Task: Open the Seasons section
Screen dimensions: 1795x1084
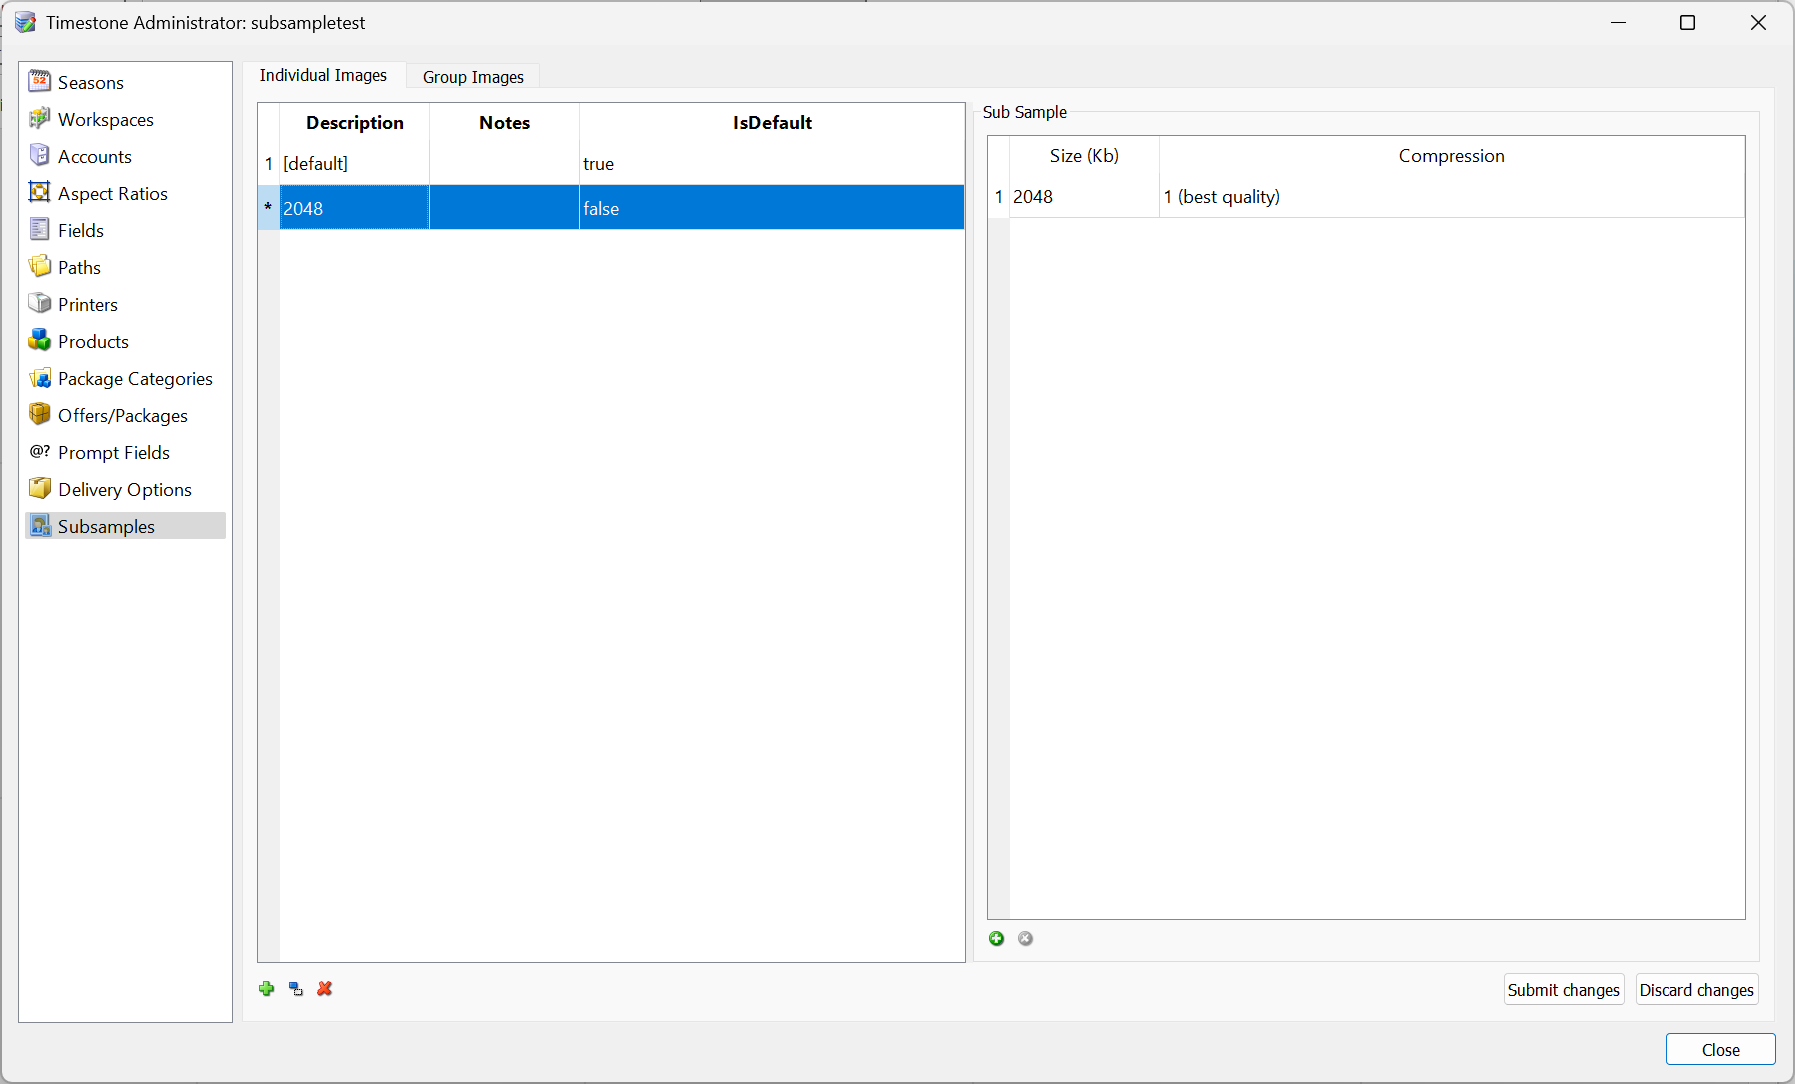Action: [125, 82]
